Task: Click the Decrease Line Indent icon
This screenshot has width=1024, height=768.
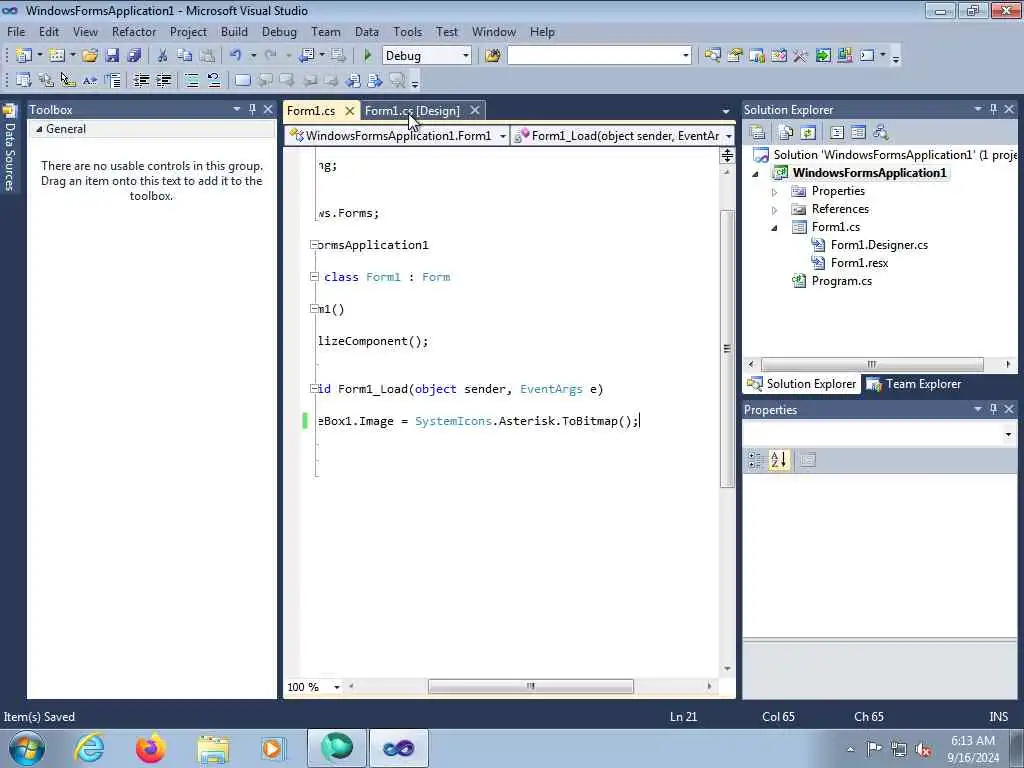Action: tap(141, 80)
